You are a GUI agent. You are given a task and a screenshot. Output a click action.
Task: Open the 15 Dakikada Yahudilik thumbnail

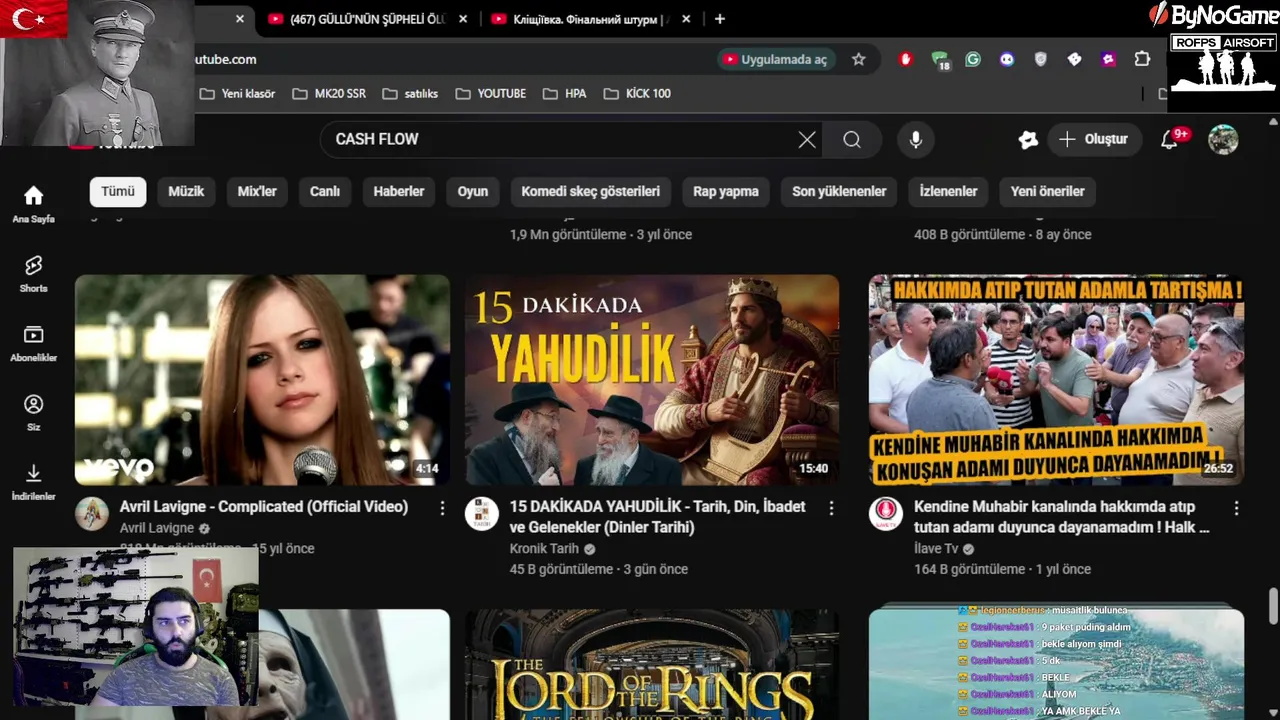point(652,380)
